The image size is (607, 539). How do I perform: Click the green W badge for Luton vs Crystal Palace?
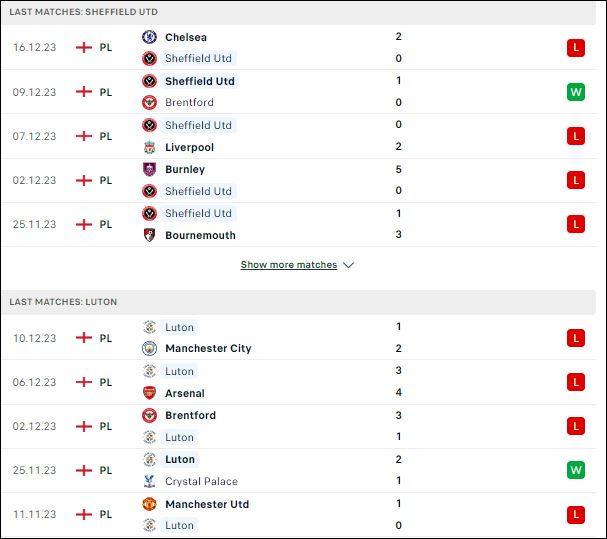point(576,470)
